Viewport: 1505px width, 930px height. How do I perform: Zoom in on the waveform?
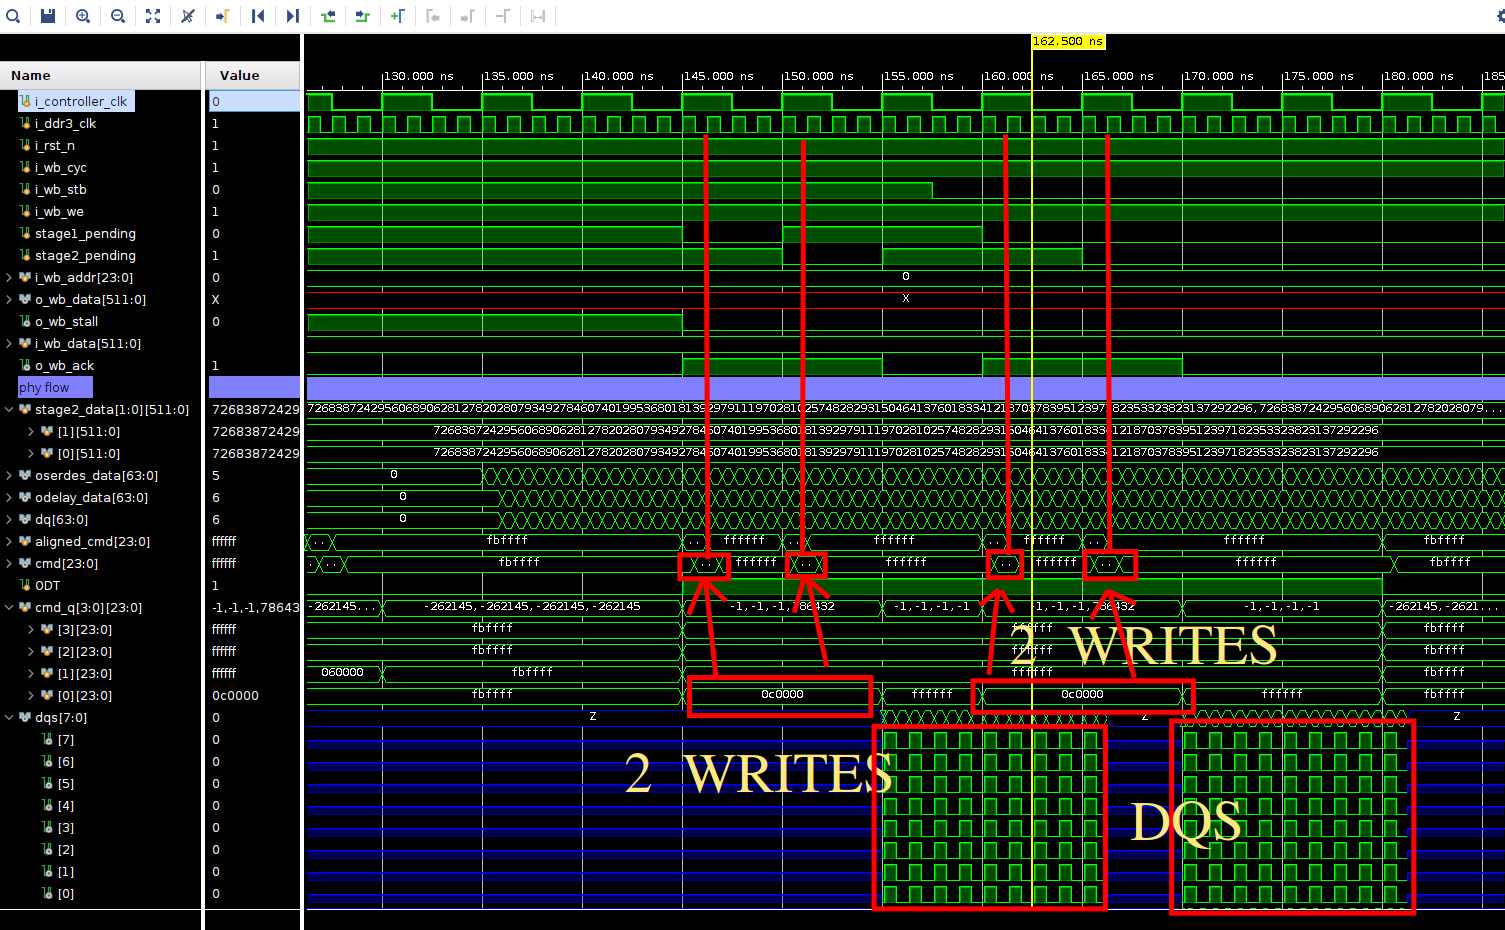pyautogui.click(x=83, y=16)
